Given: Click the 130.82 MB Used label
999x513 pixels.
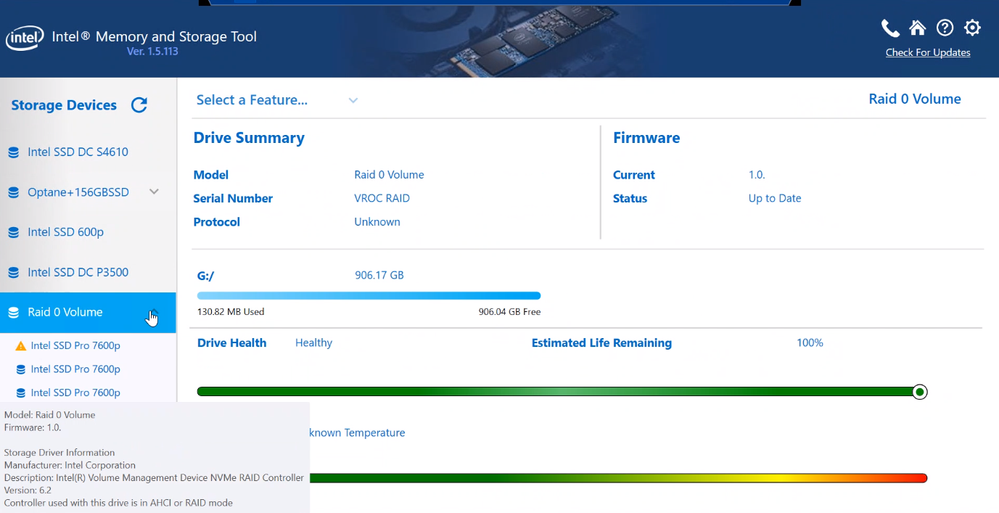Looking at the screenshot, I should pos(231,312).
